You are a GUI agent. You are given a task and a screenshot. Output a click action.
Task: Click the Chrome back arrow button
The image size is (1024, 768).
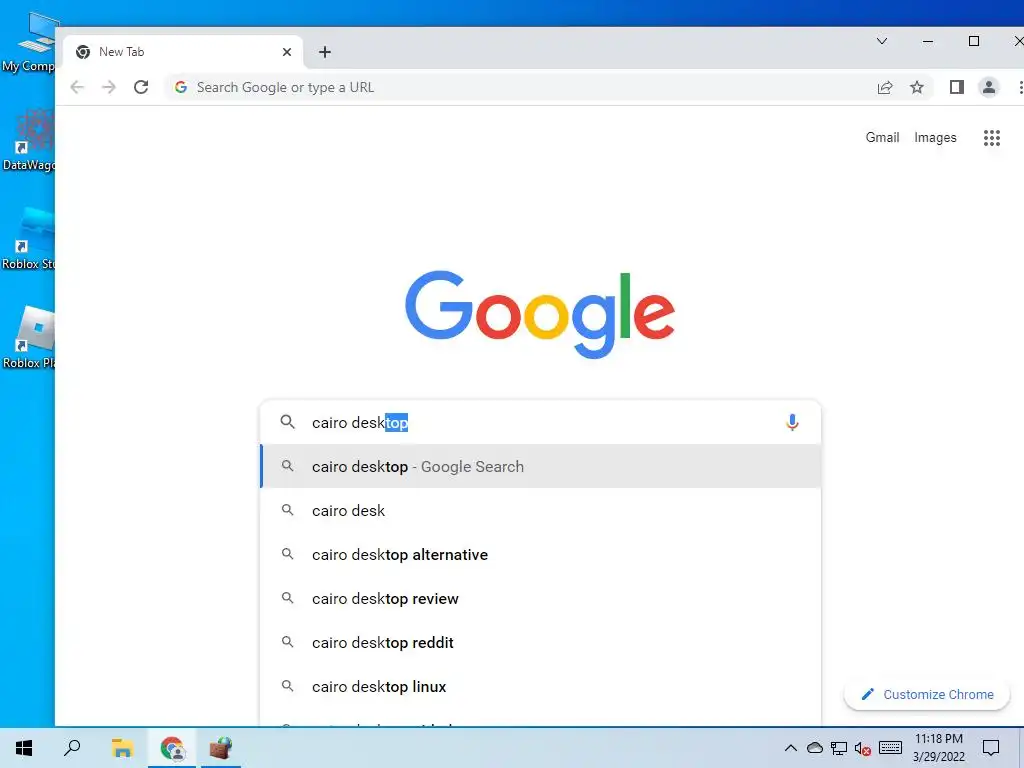[77, 87]
